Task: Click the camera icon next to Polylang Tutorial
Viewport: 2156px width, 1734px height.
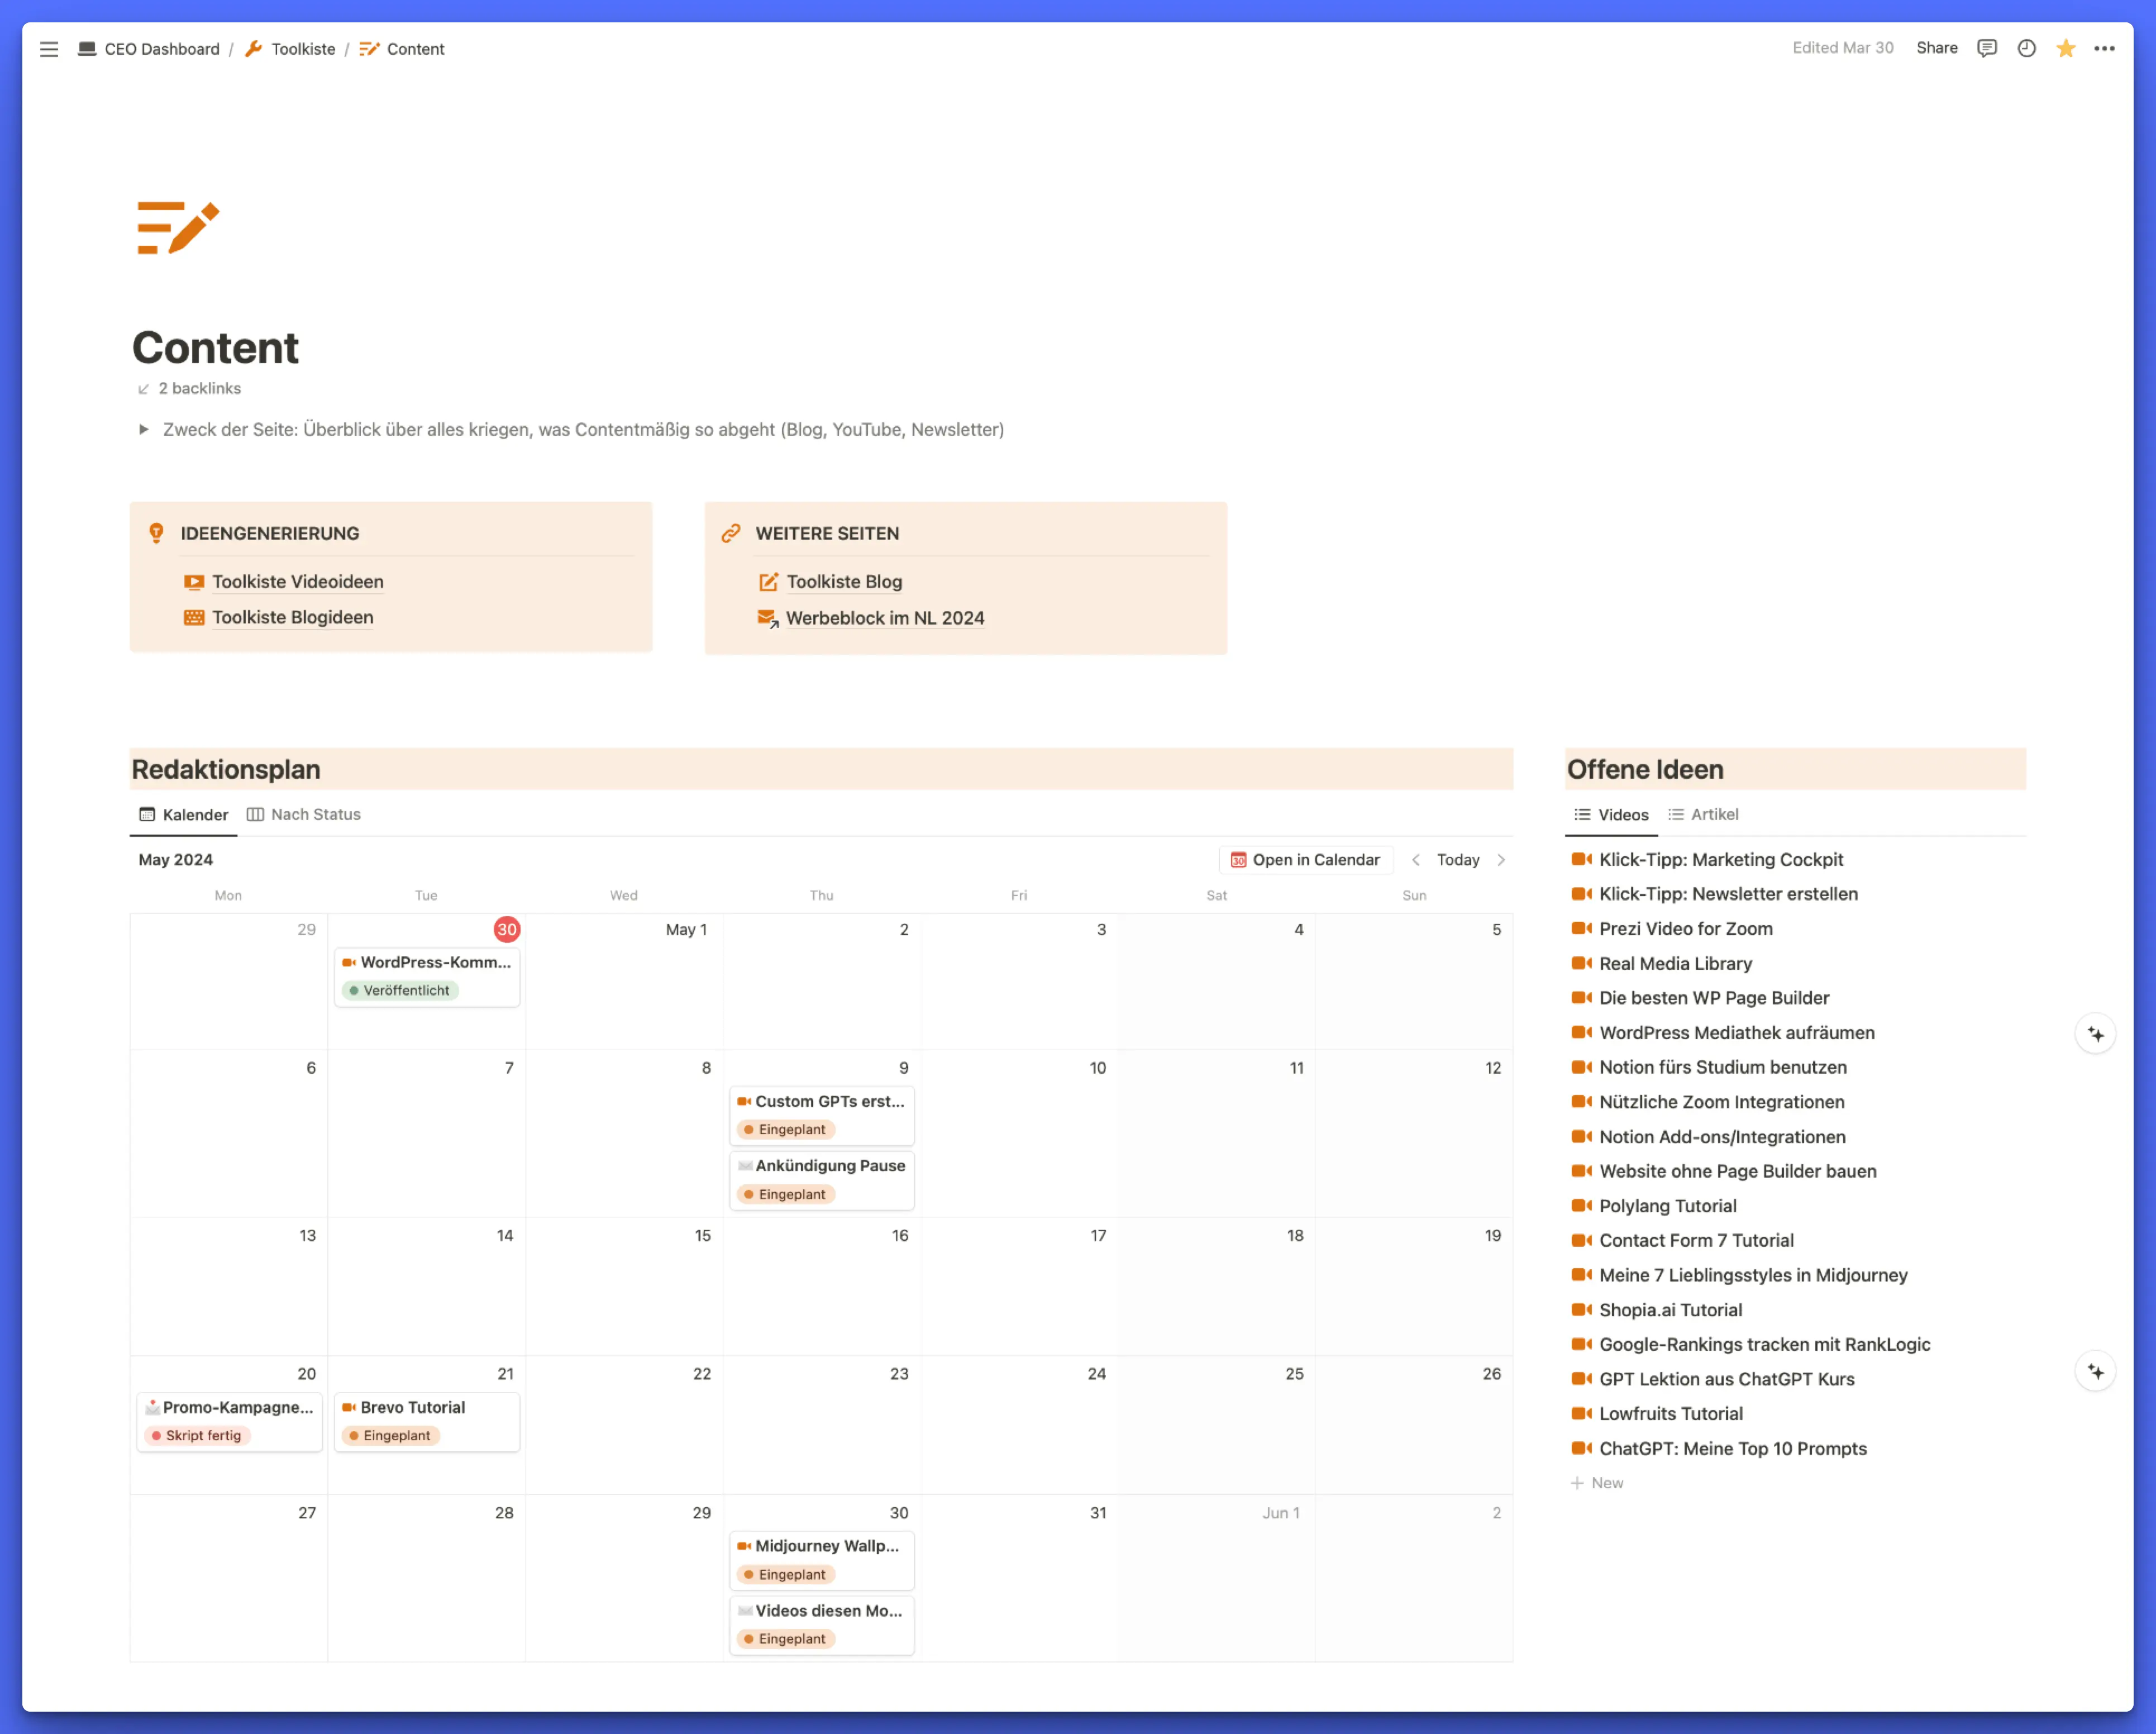Action: pos(1581,1206)
